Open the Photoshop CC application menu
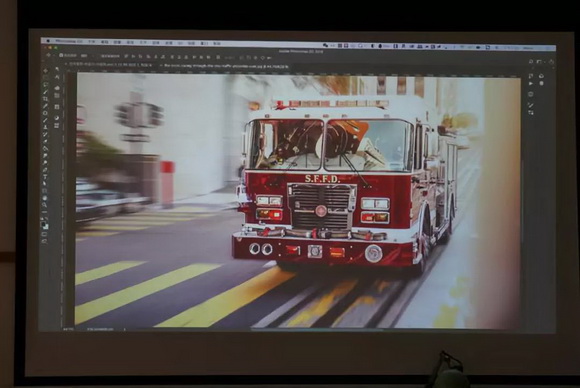The height and width of the screenshot is (388, 580). click(x=67, y=41)
